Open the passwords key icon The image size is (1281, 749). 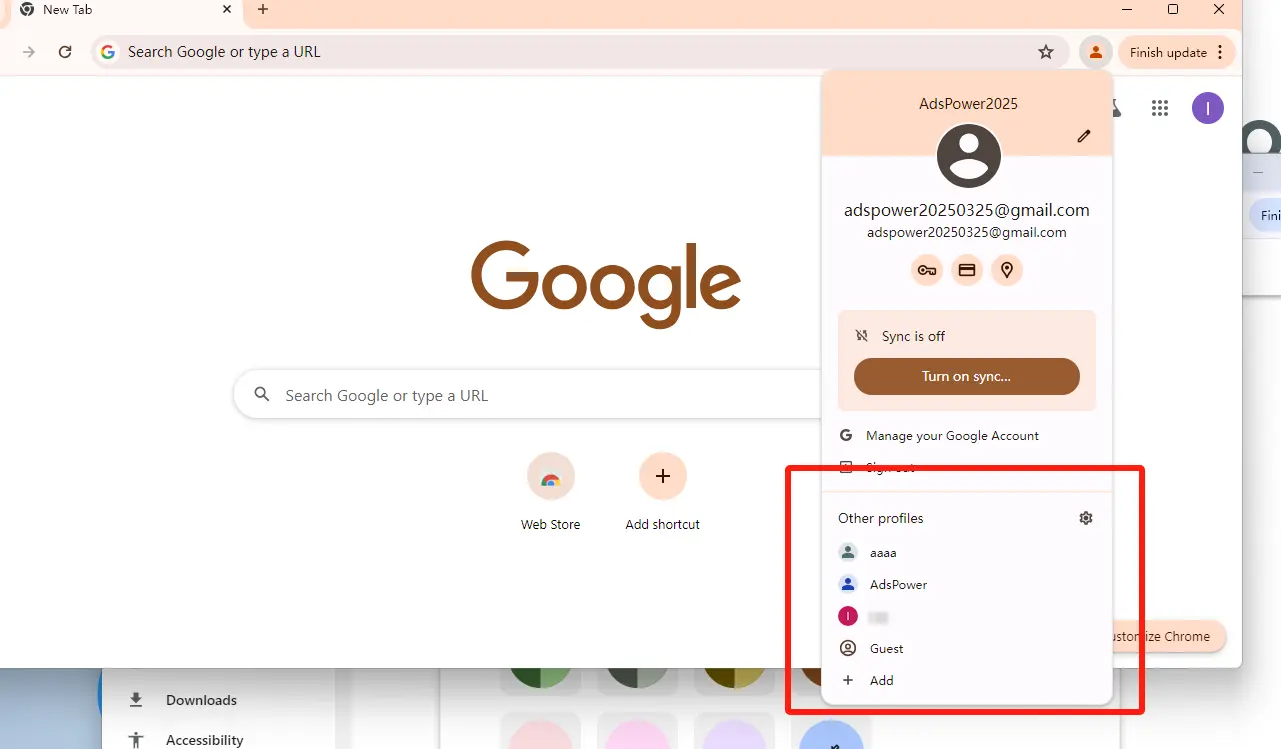click(x=927, y=270)
